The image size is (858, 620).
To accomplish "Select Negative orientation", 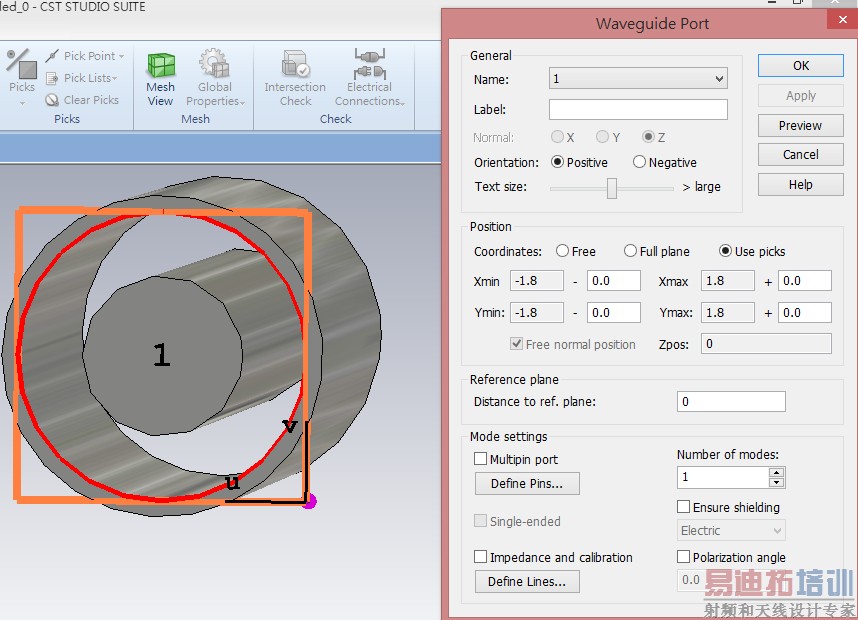I will (639, 162).
